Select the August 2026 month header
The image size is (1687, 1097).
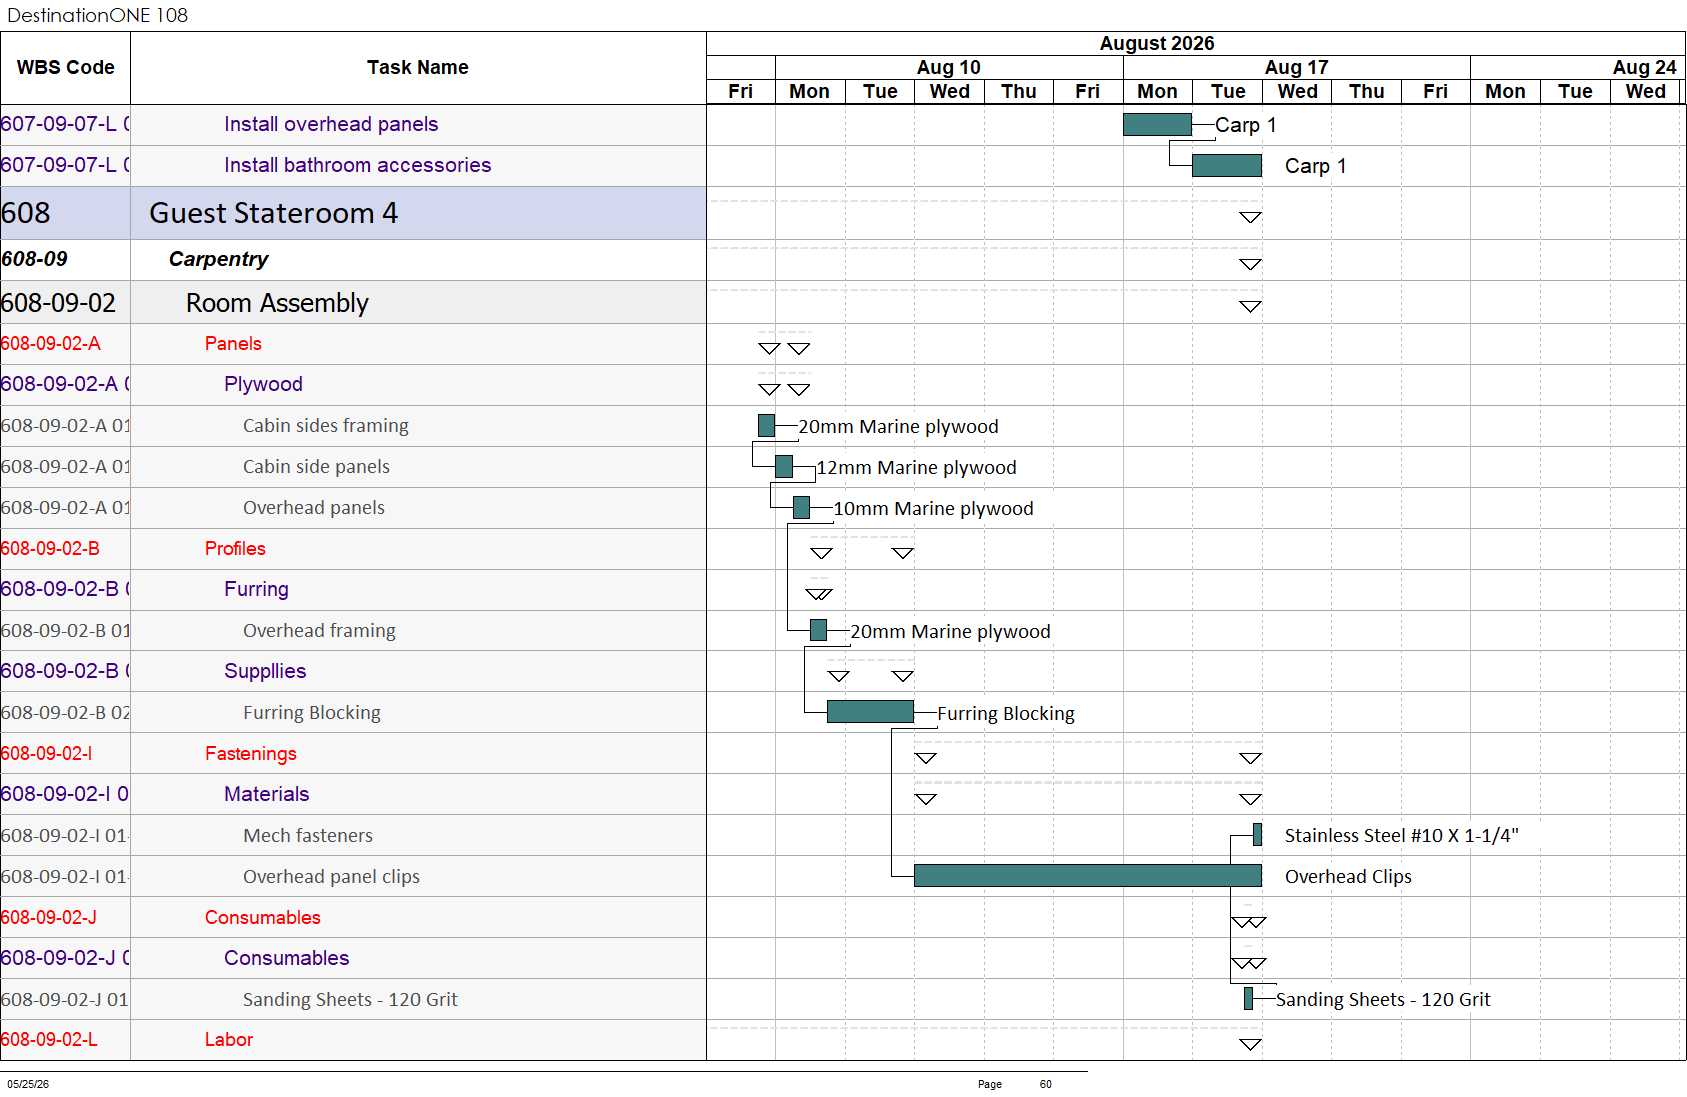click(x=1157, y=44)
